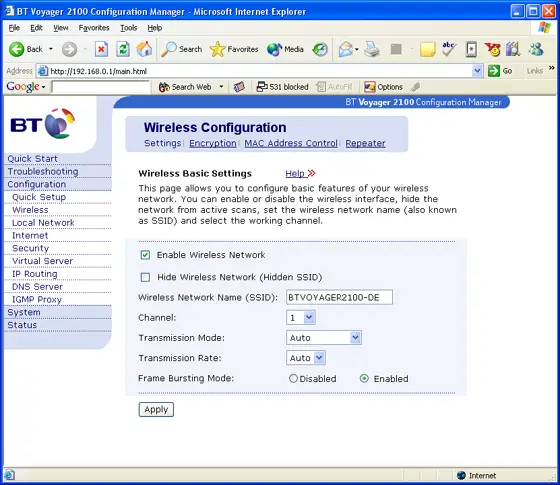
Task: Select Frame Bursting Mode Enabled radio
Action: (364, 378)
